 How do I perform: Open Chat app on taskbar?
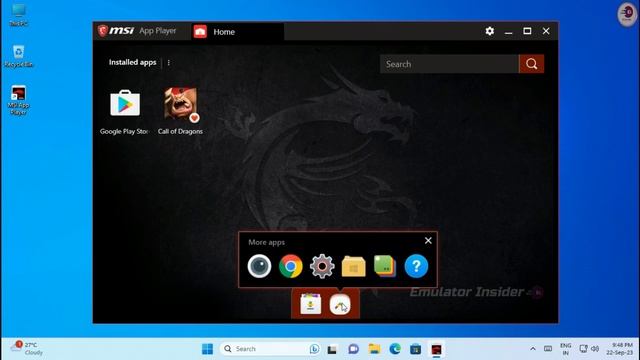pyautogui.click(x=353, y=349)
